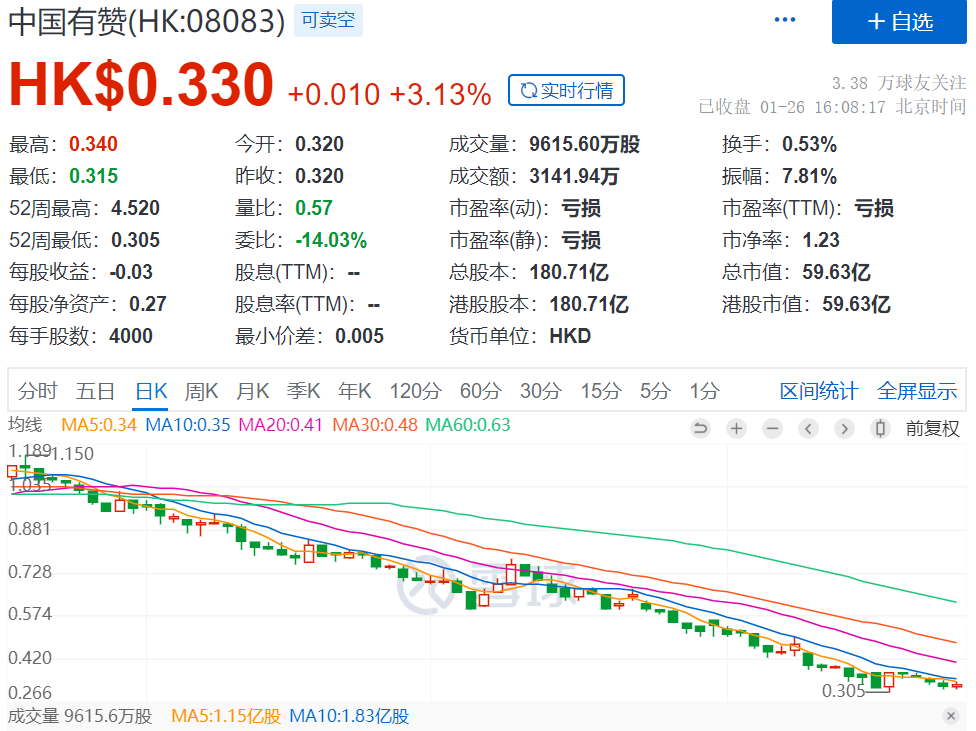Select the 60分 interval tab
Image resolution: width=976 pixels, height=731 pixels.
point(481,391)
